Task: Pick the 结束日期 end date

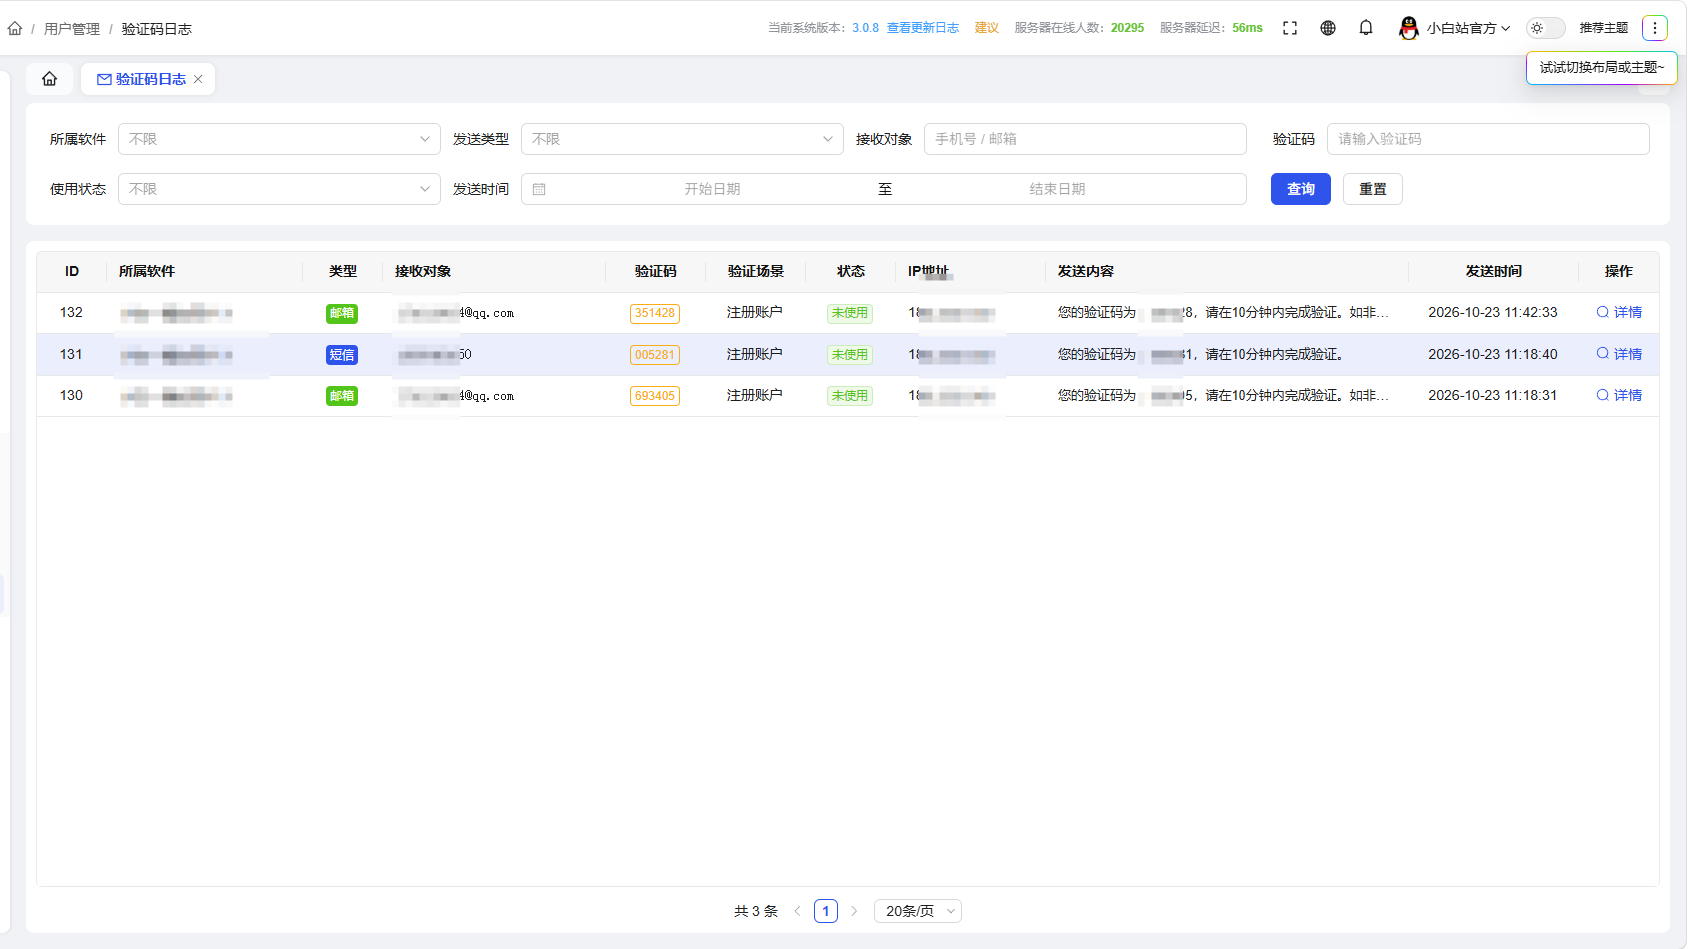Action: (x=1057, y=189)
